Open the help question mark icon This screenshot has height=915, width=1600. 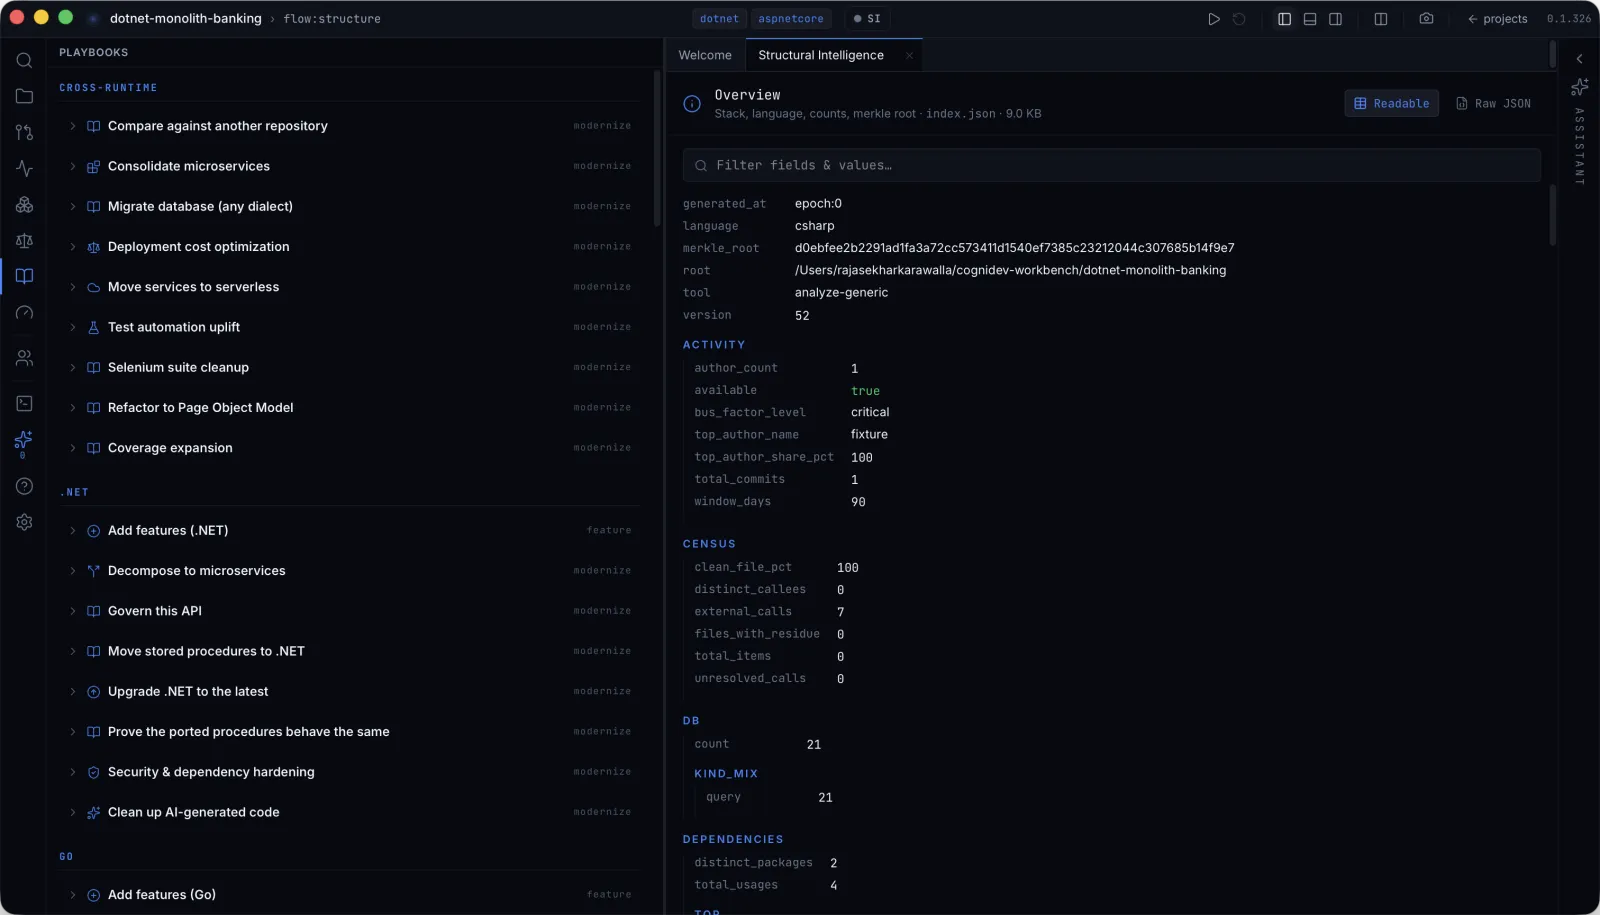coord(24,486)
